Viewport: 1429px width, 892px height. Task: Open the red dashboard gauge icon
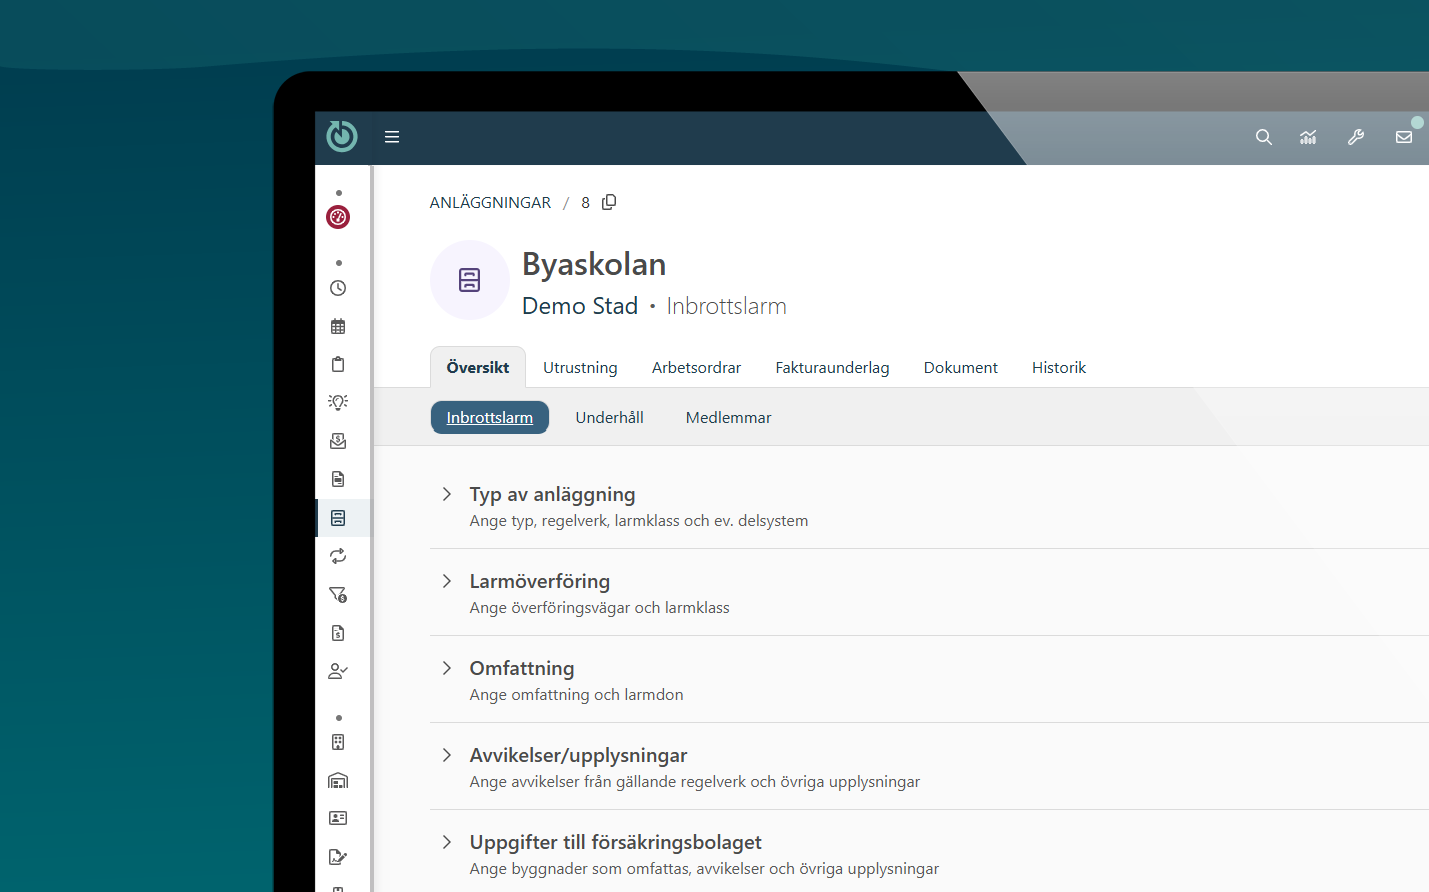[x=338, y=217]
